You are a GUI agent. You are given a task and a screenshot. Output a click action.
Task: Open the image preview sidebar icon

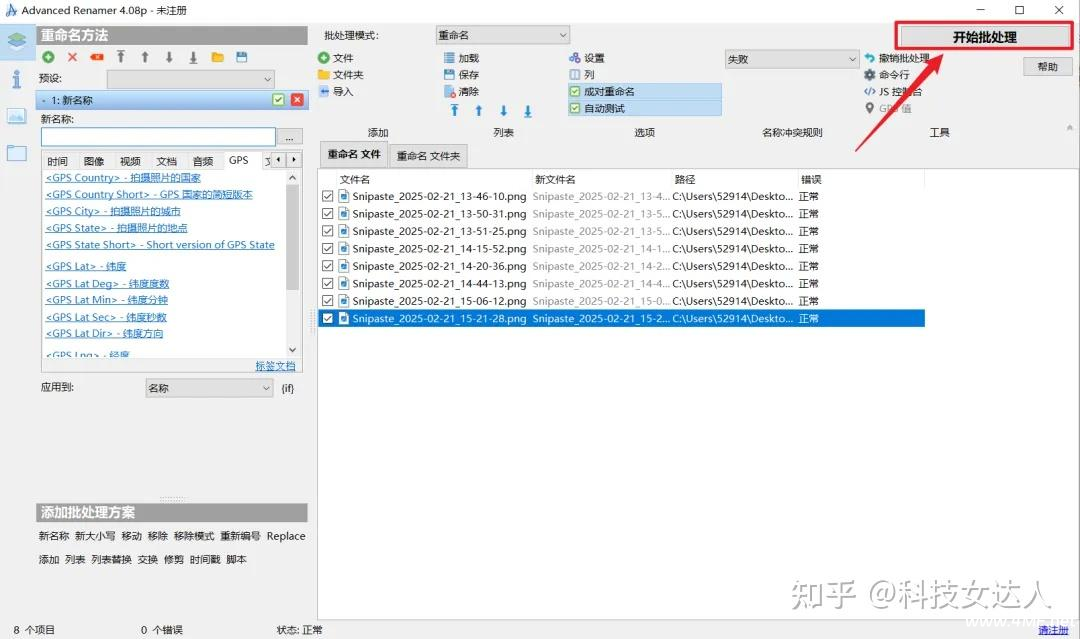click(16, 115)
